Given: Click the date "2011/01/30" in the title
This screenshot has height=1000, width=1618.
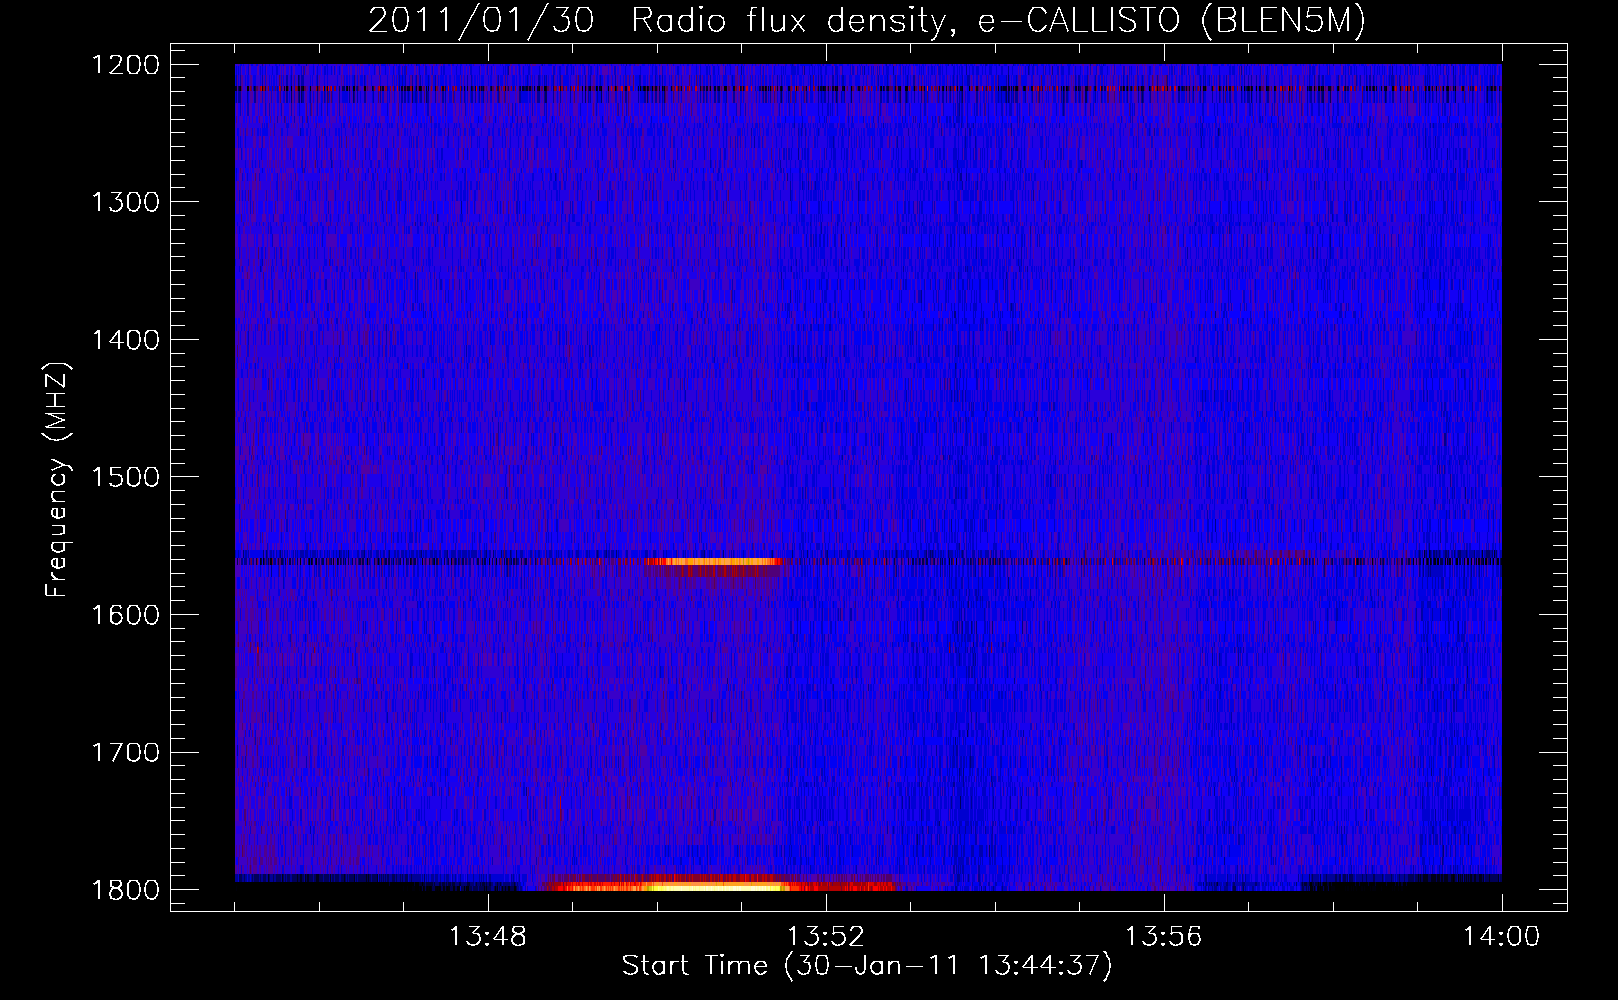Looking at the screenshot, I should (x=480, y=21).
